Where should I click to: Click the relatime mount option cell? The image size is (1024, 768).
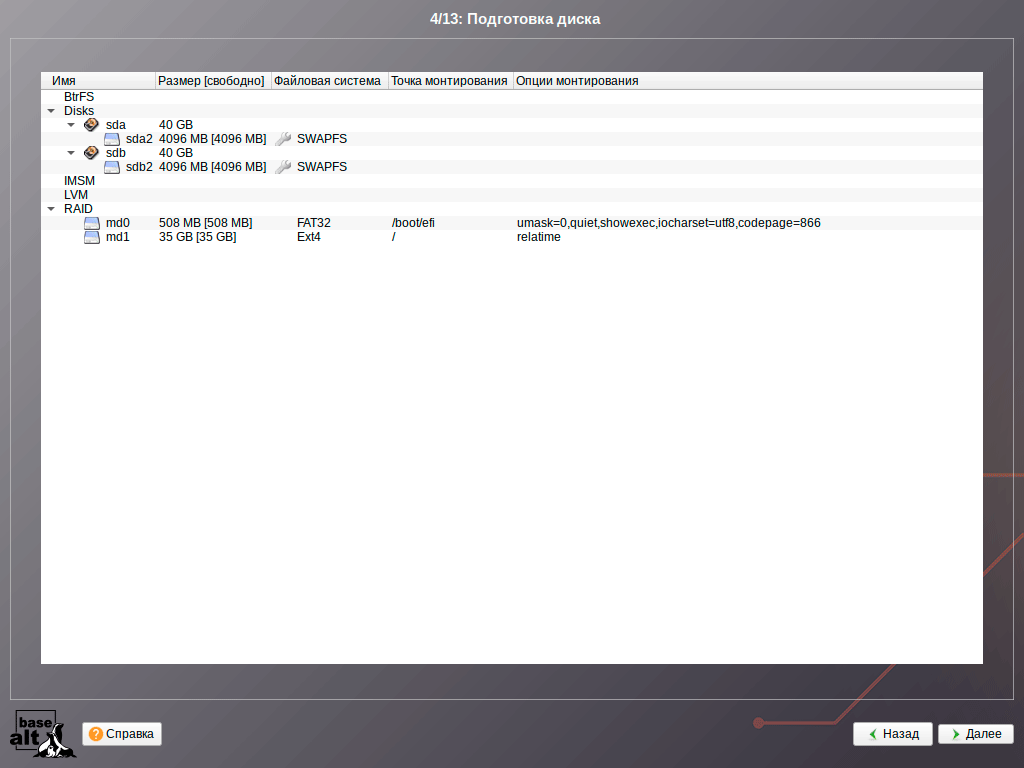point(539,237)
